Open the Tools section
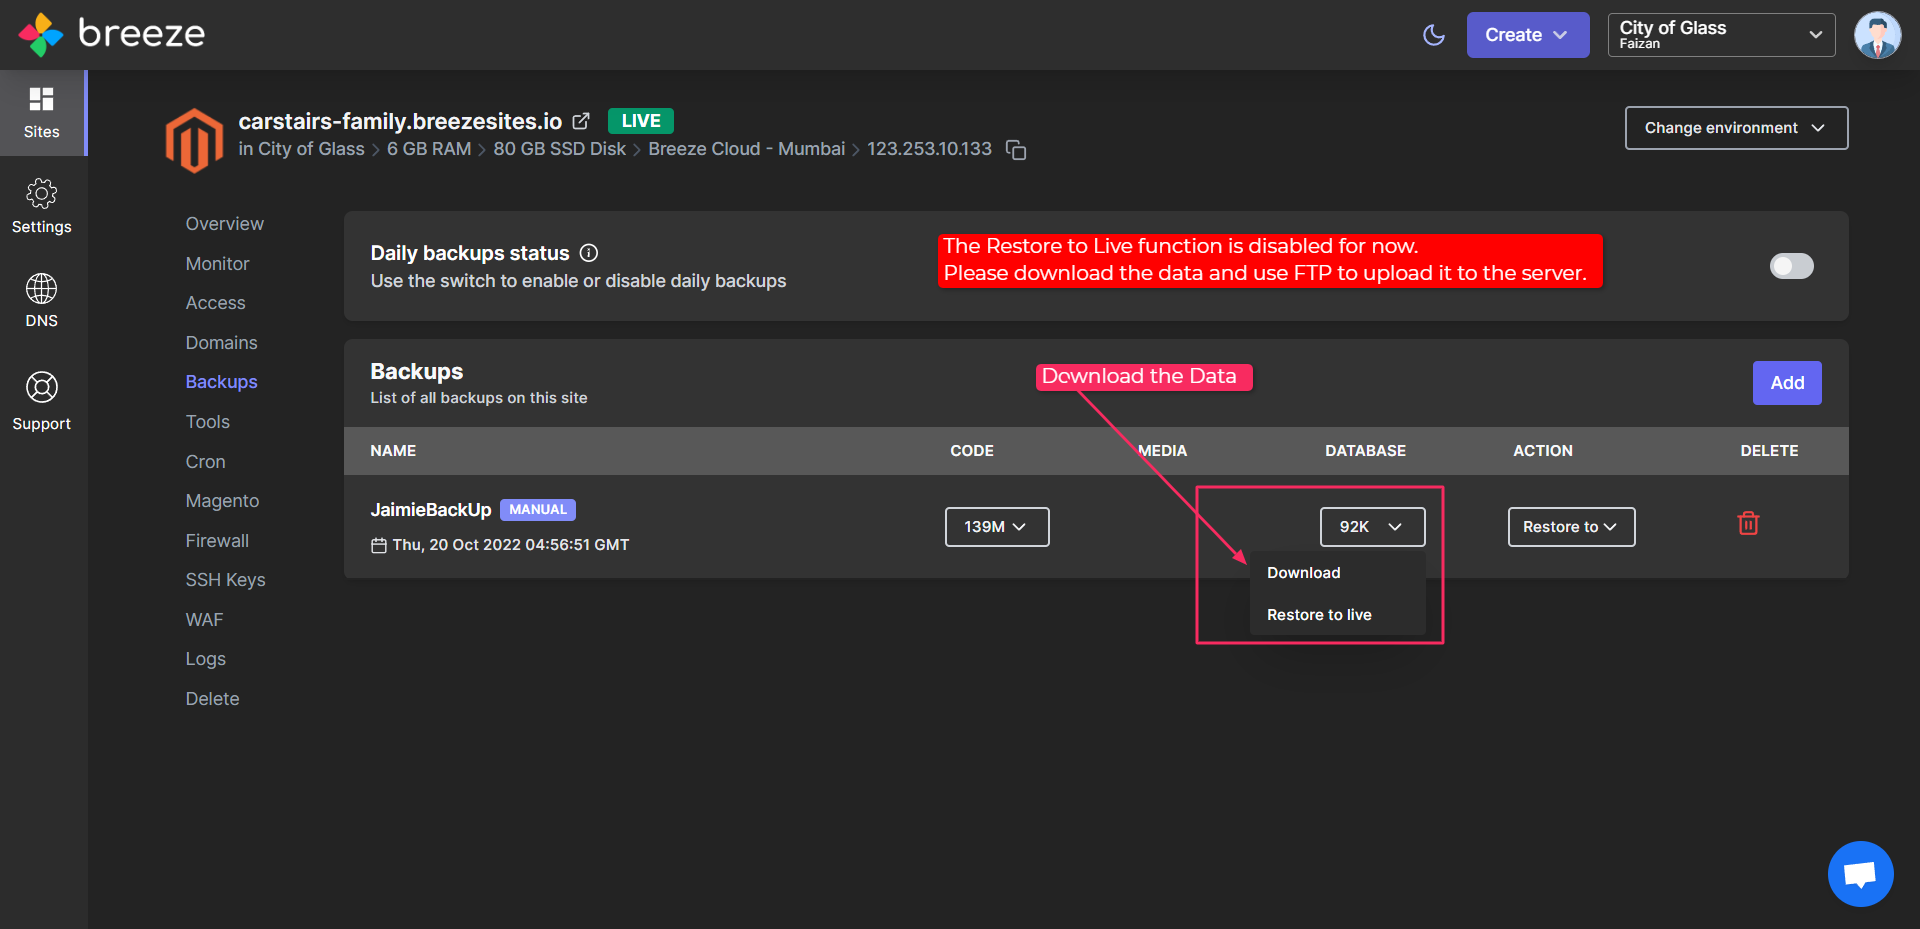Screen dimensions: 1920x929 click(207, 422)
